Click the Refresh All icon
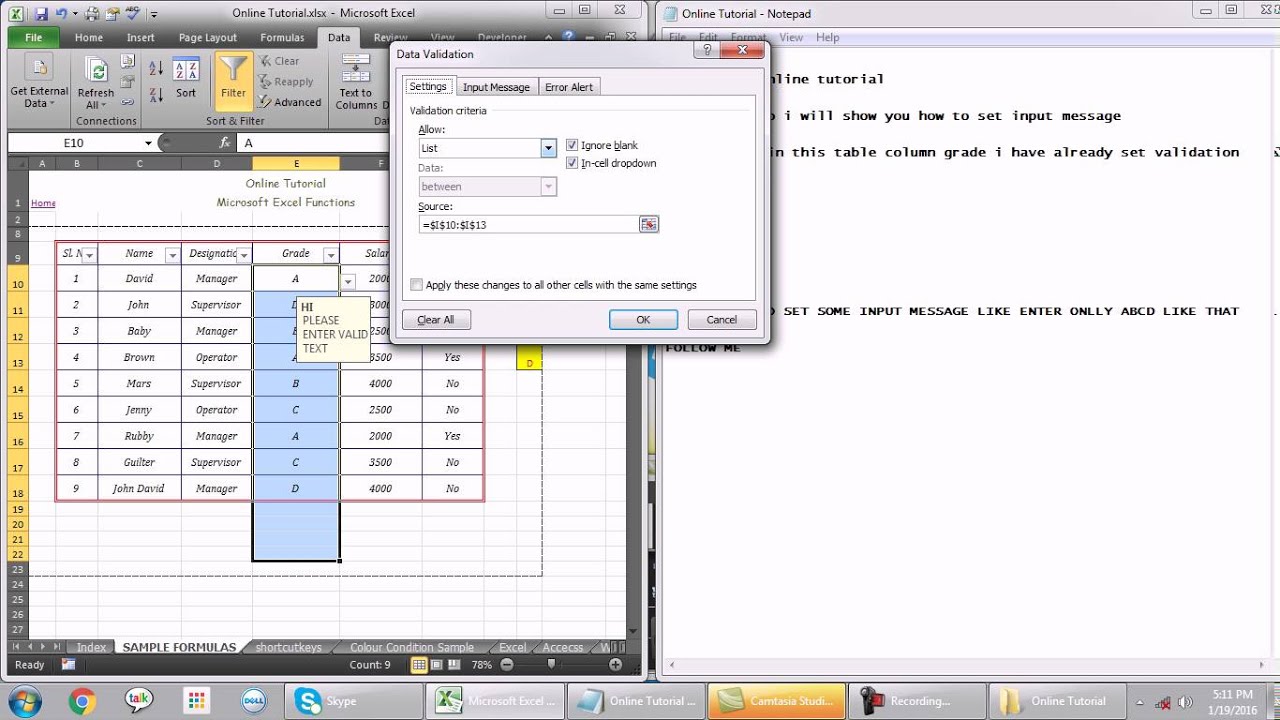Viewport: 1280px width, 720px height. click(97, 70)
